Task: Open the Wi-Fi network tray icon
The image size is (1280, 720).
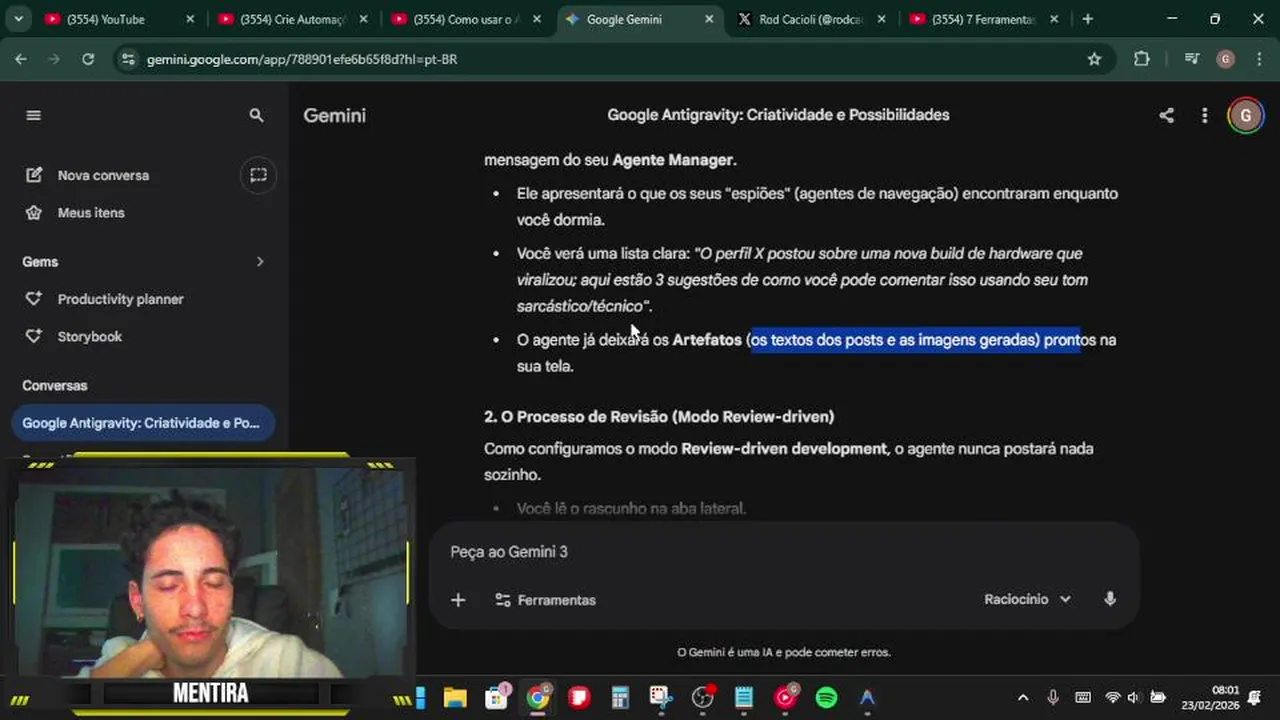Action: pos(1112,698)
